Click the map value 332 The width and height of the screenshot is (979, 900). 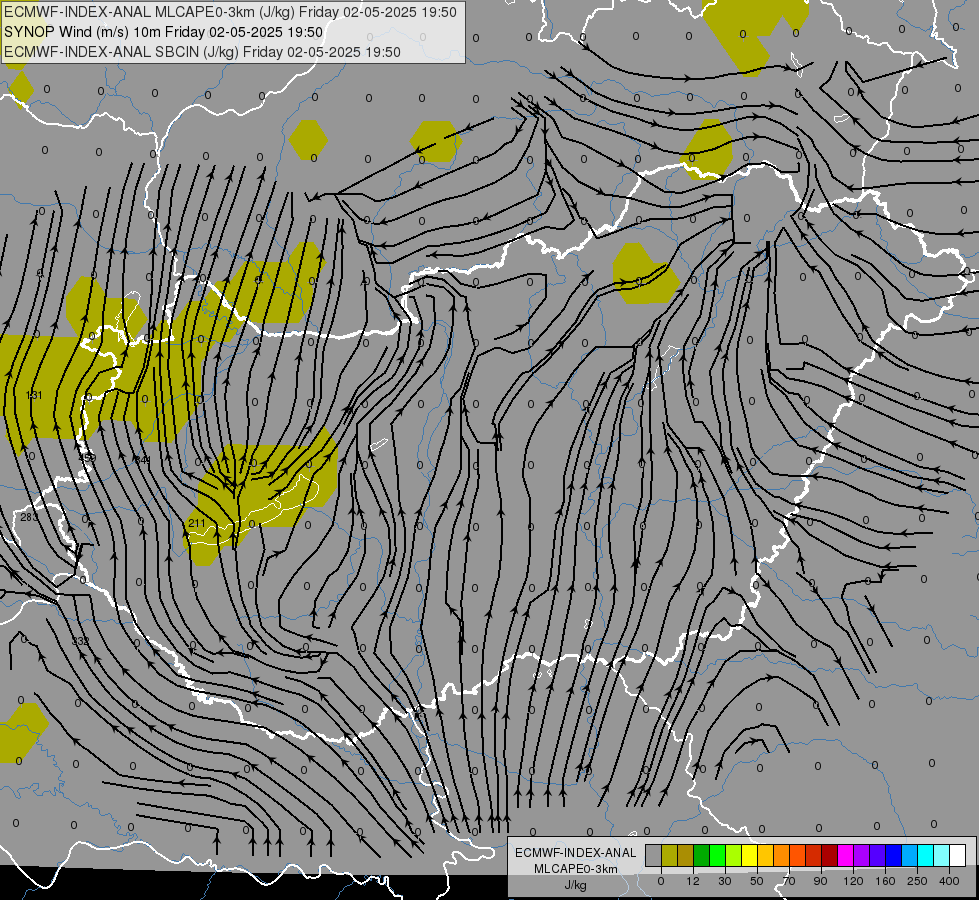(x=80, y=641)
